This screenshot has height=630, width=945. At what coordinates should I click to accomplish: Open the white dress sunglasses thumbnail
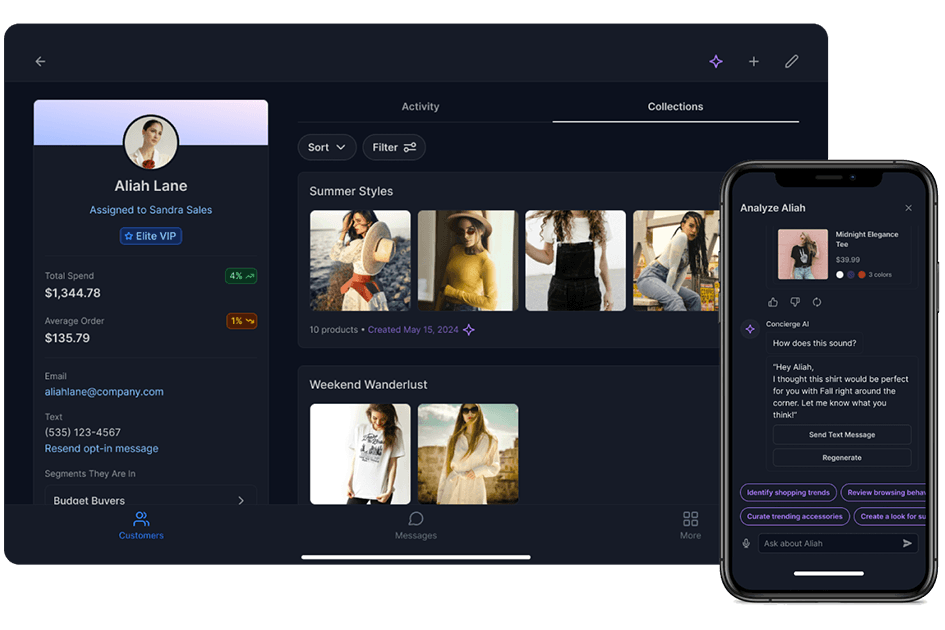[x=468, y=453]
